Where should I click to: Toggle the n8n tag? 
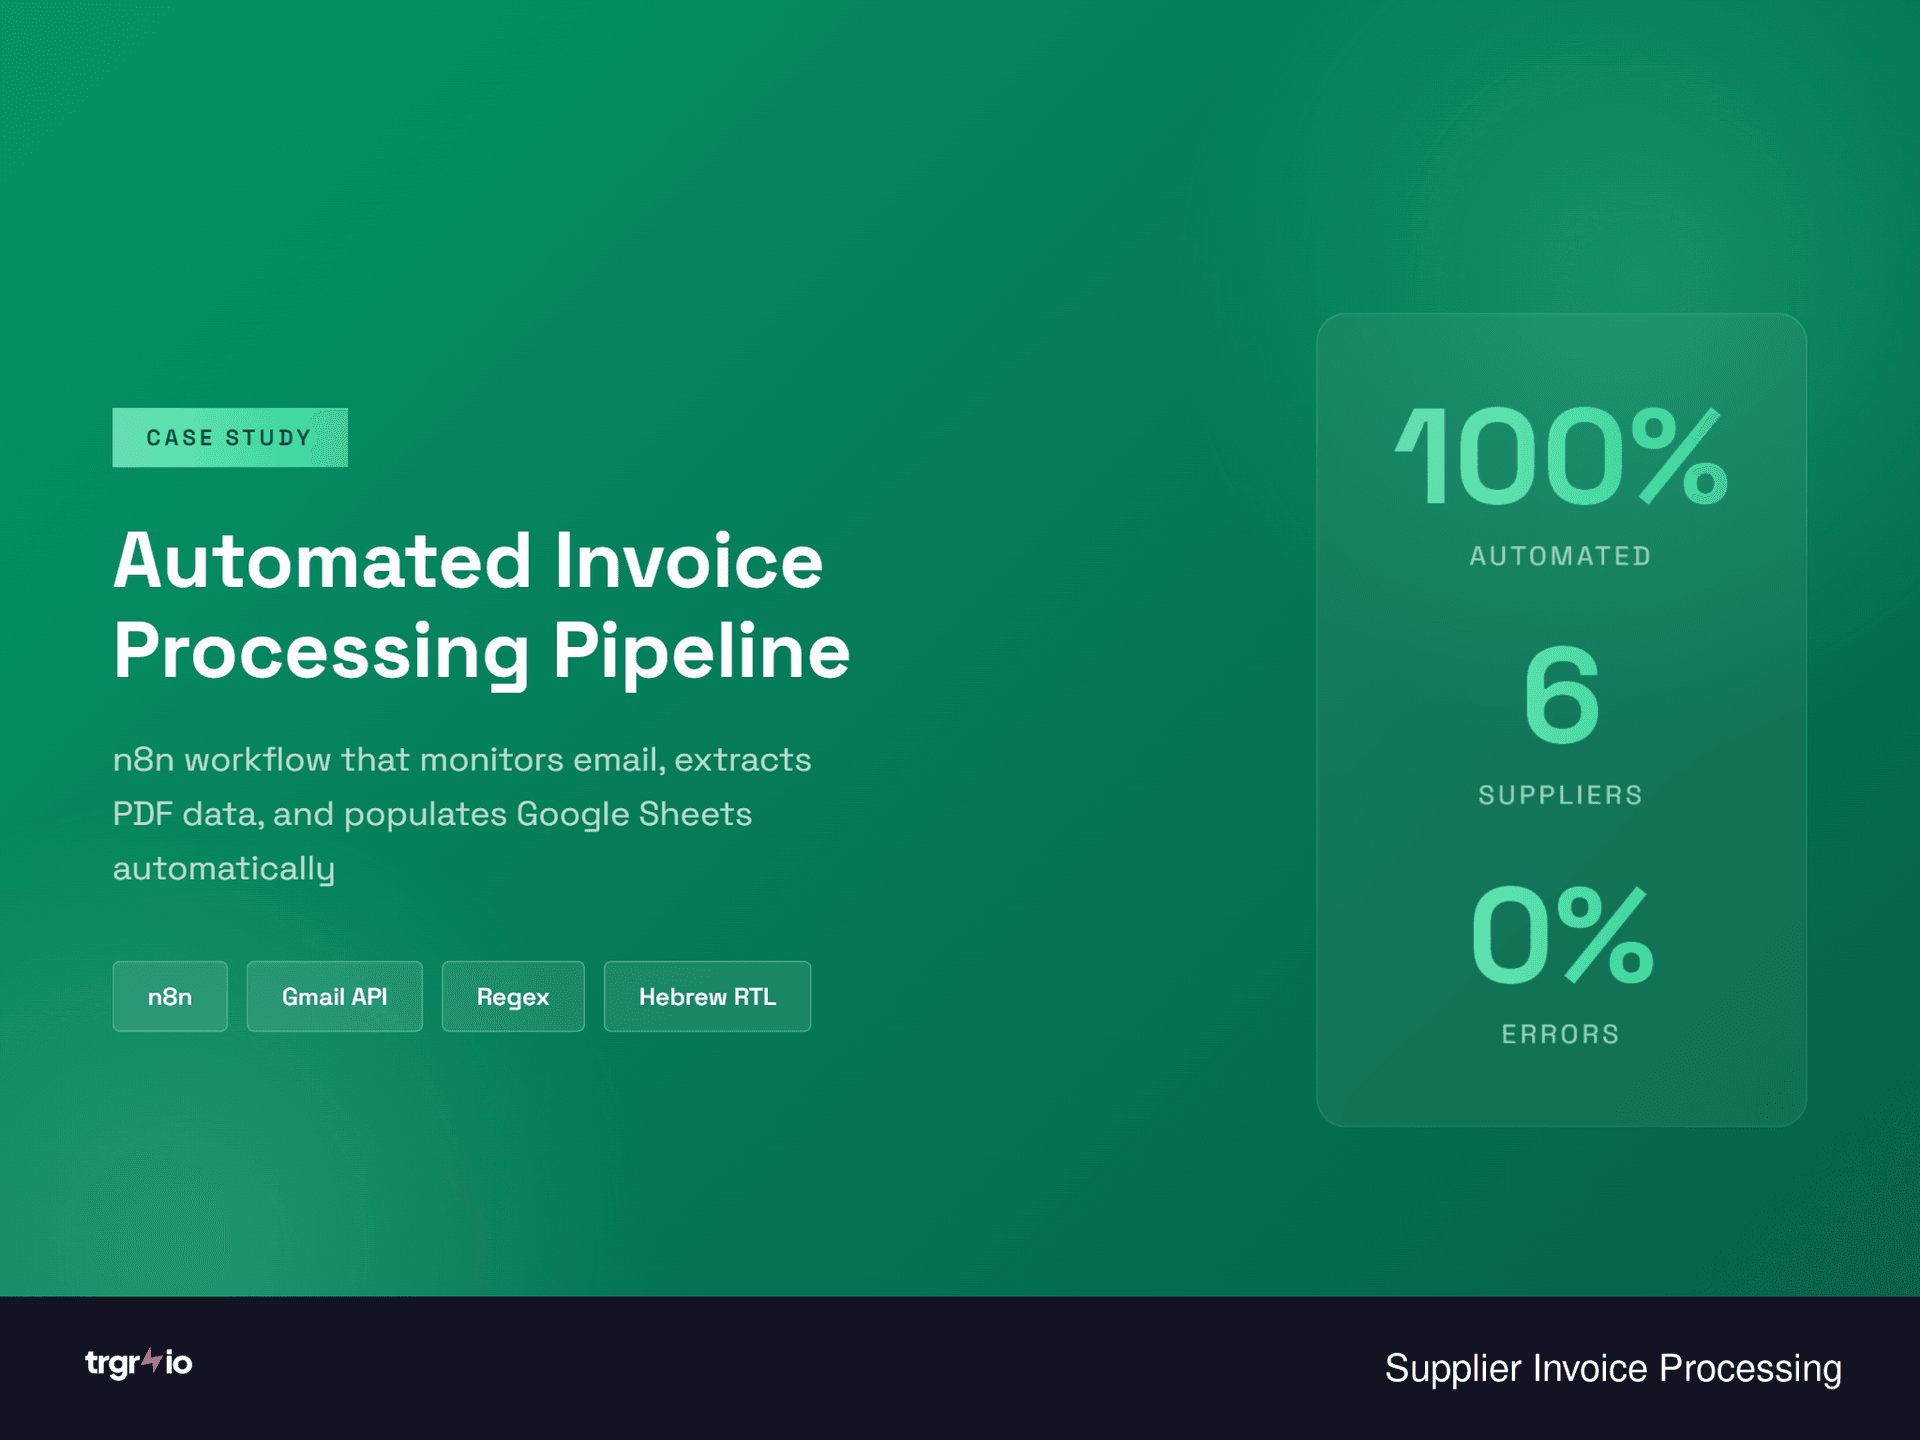coord(169,996)
